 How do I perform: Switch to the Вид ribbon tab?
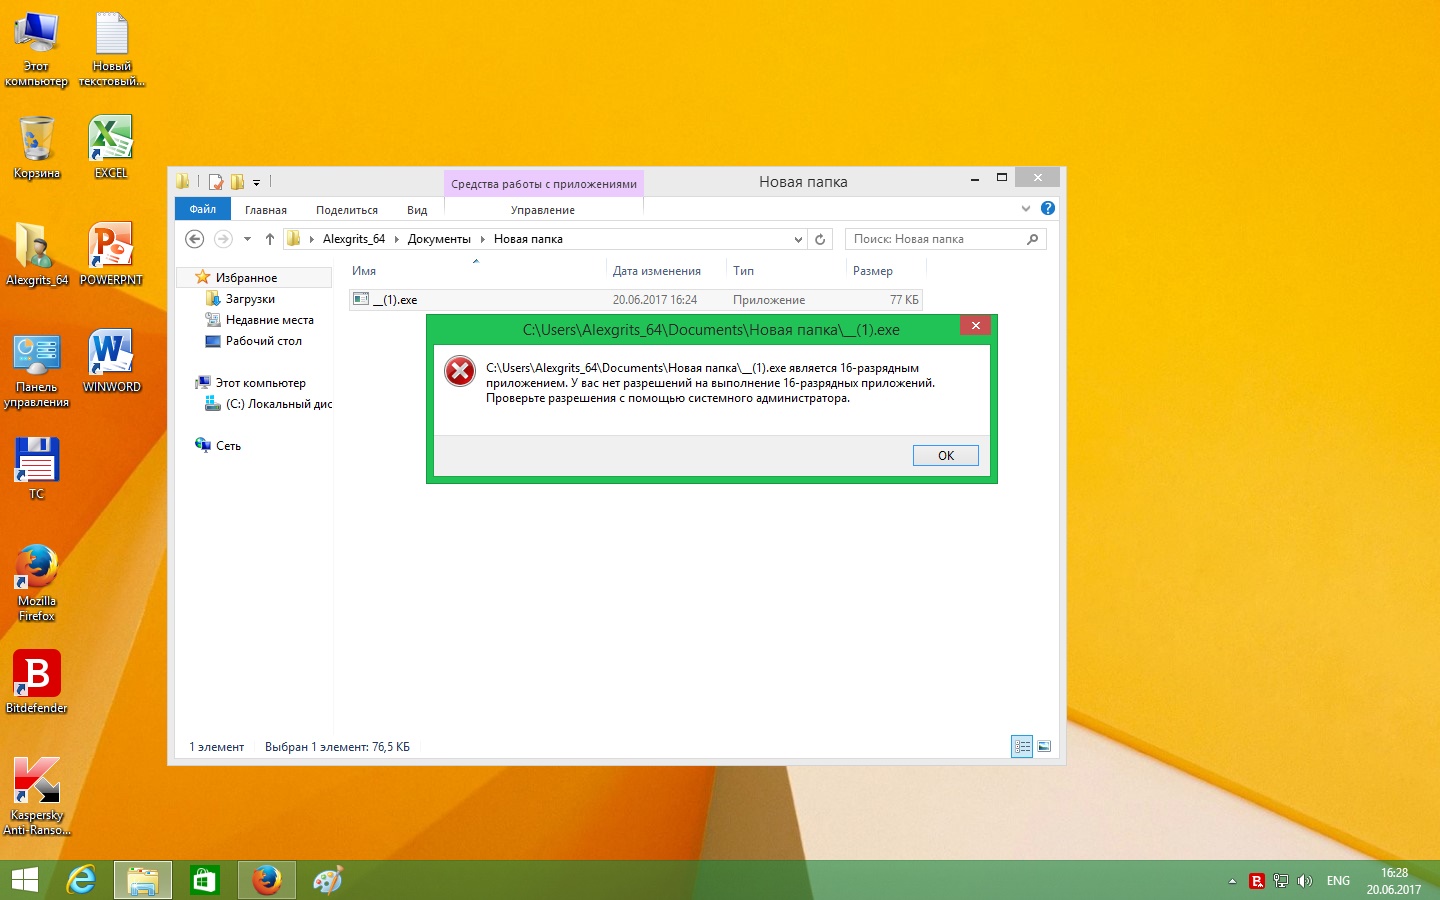(417, 210)
